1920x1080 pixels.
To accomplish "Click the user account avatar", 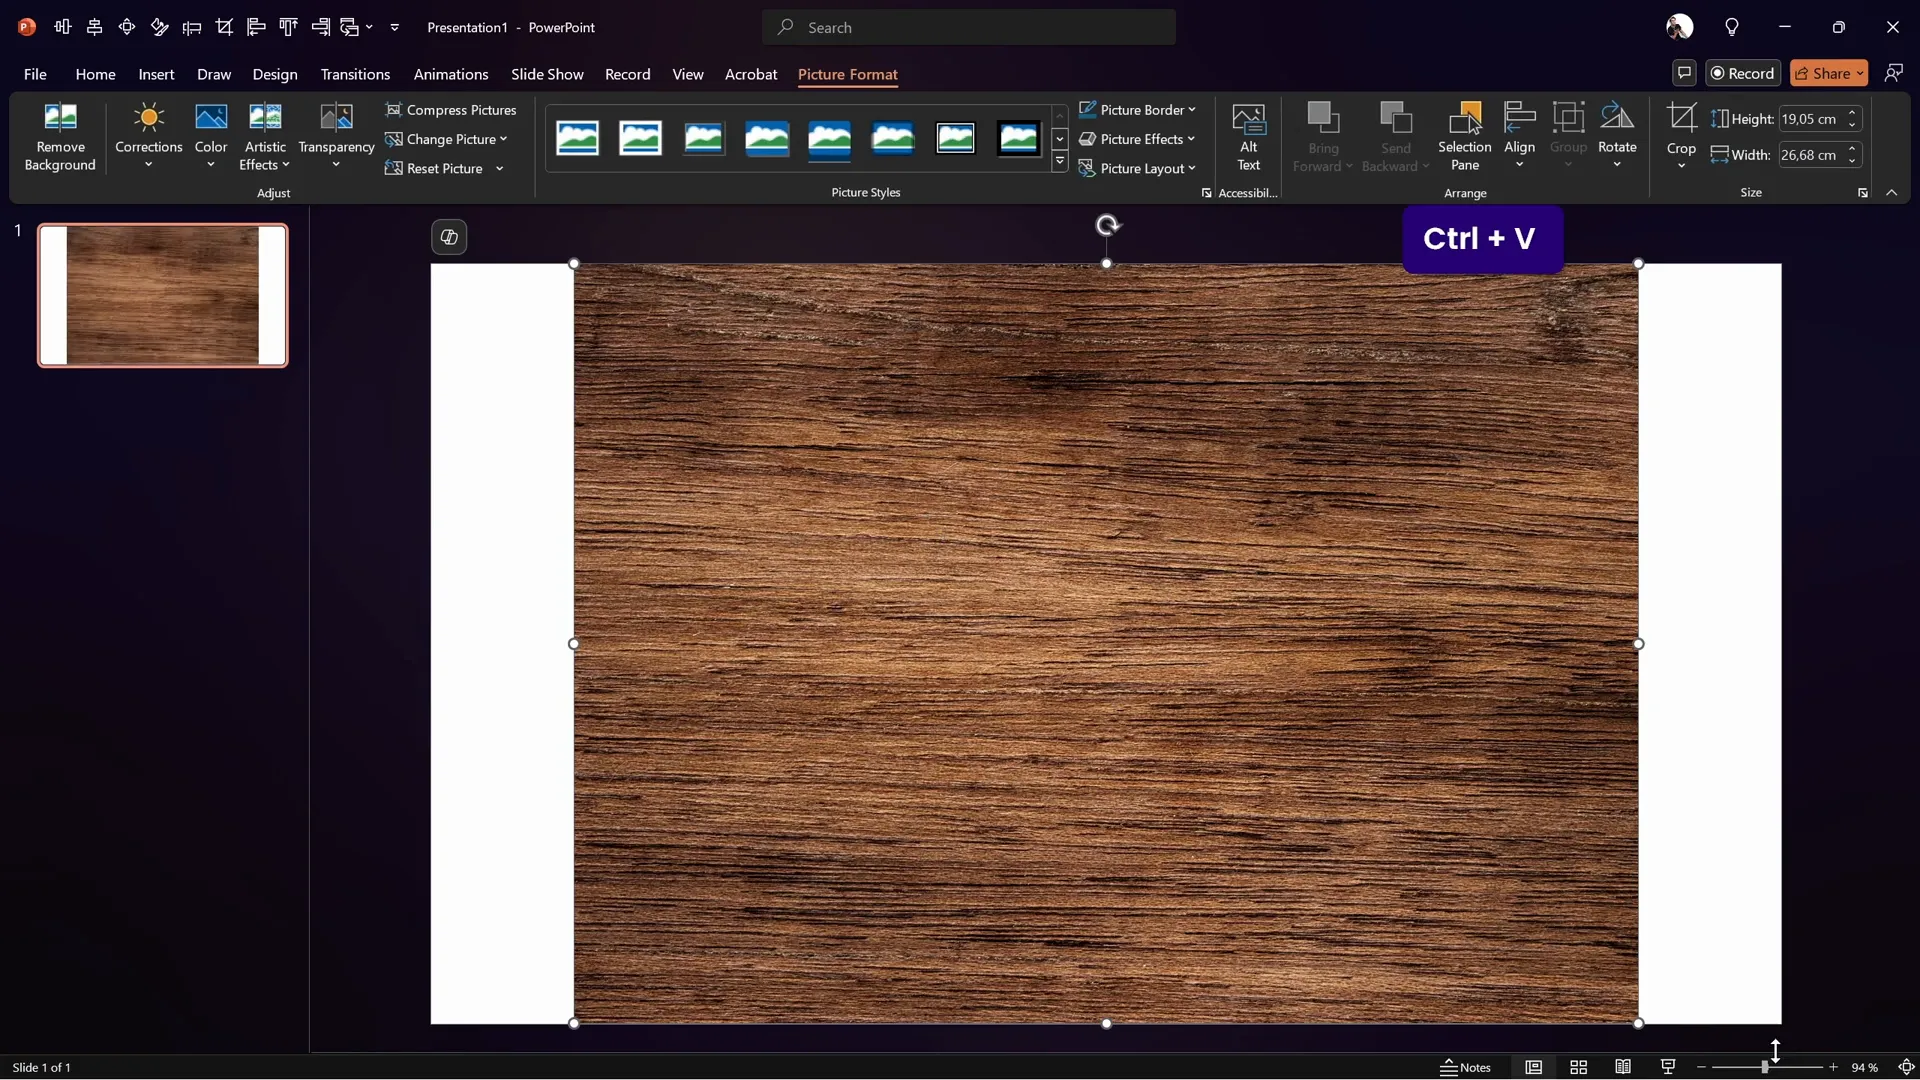I will (x=1680, y=27).
